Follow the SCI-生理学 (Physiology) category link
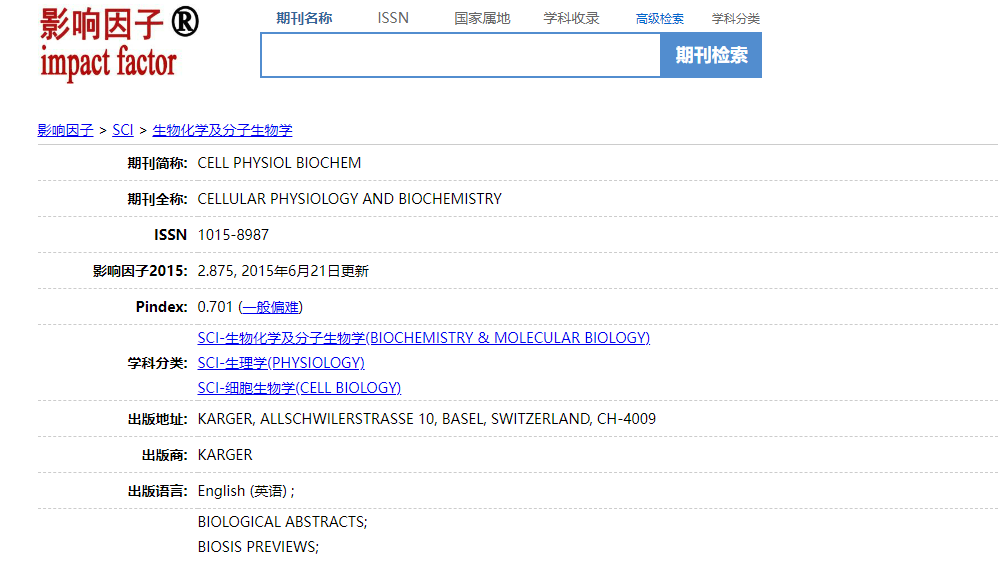This screenshot has width=1006, height=565. 281,363
